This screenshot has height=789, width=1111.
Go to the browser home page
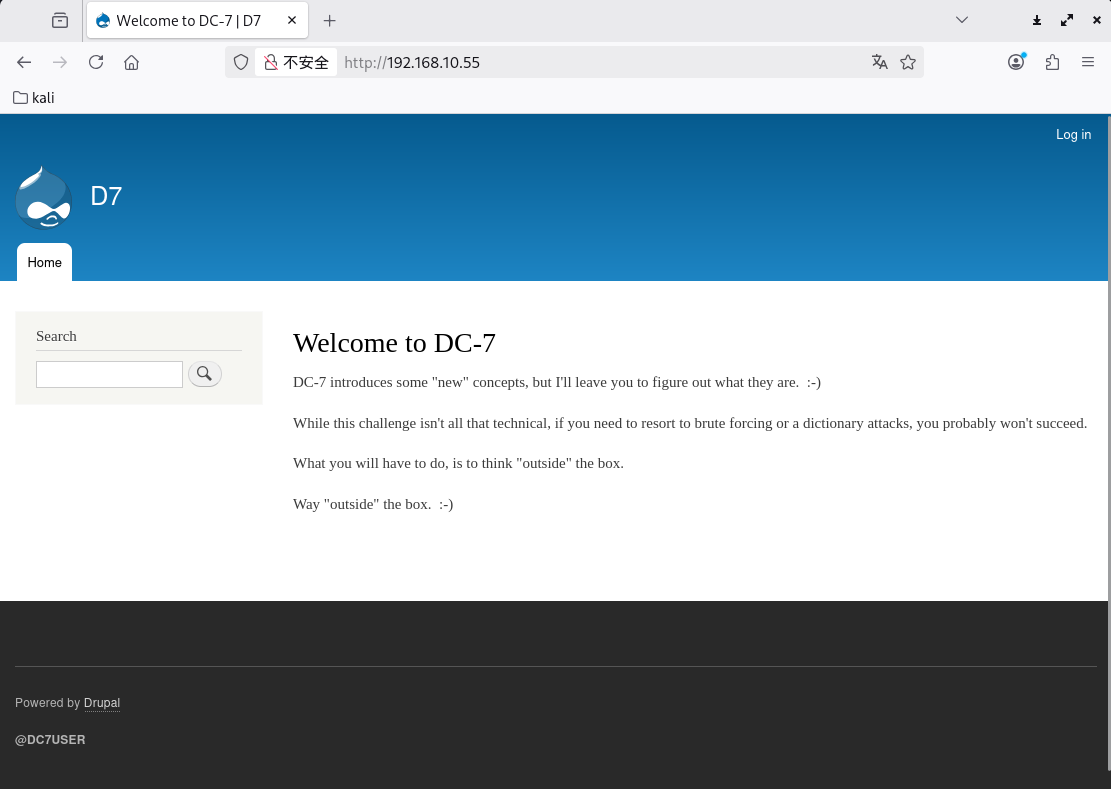click(x=131, y=62)
